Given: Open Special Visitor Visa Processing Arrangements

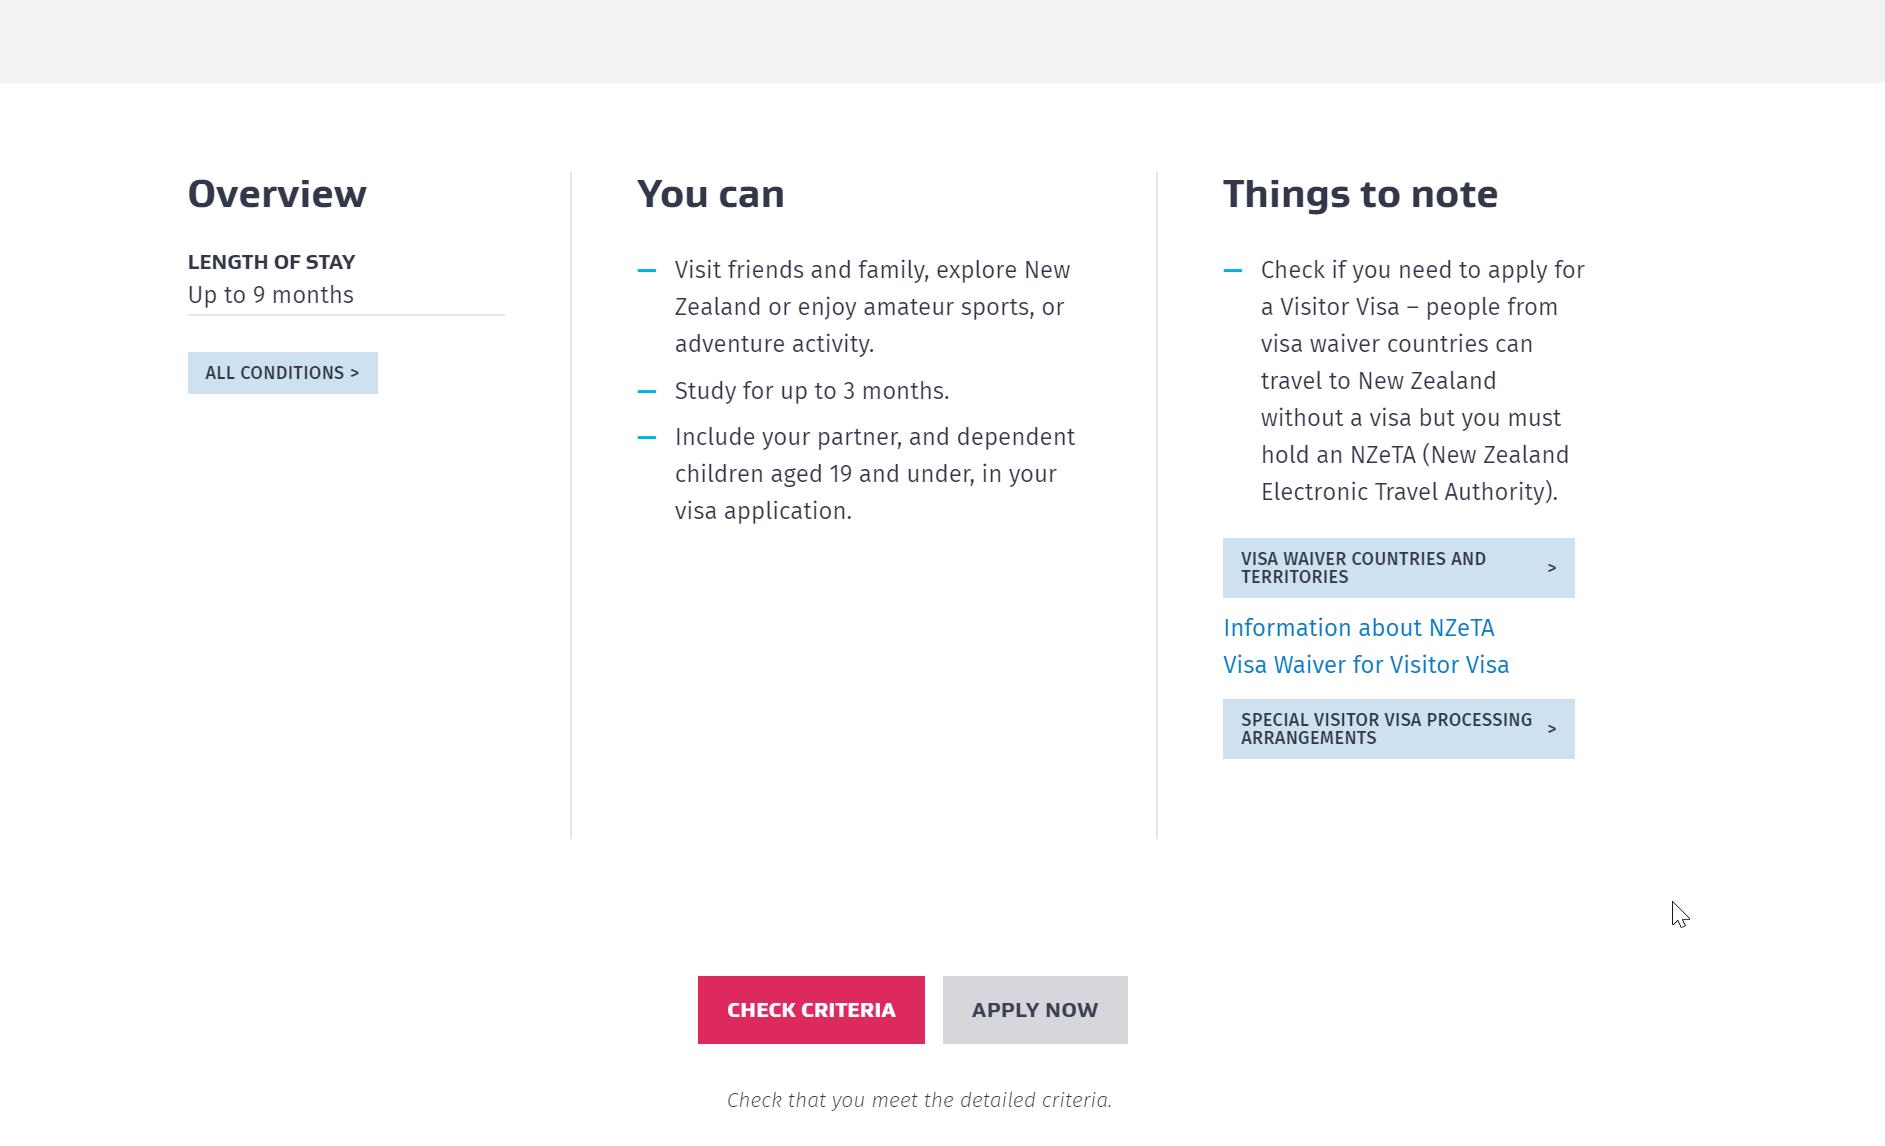Looking at the screenshot, I should click(1385, 729).
